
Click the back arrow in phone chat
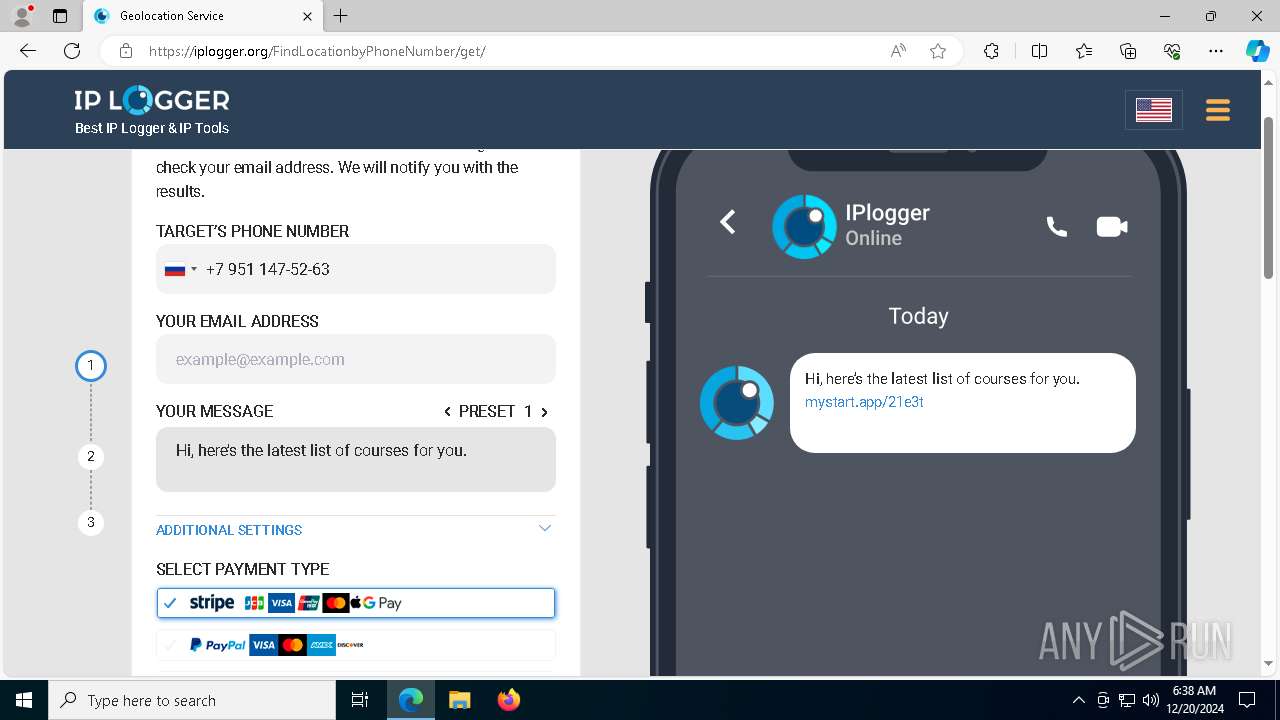point(728,222)
